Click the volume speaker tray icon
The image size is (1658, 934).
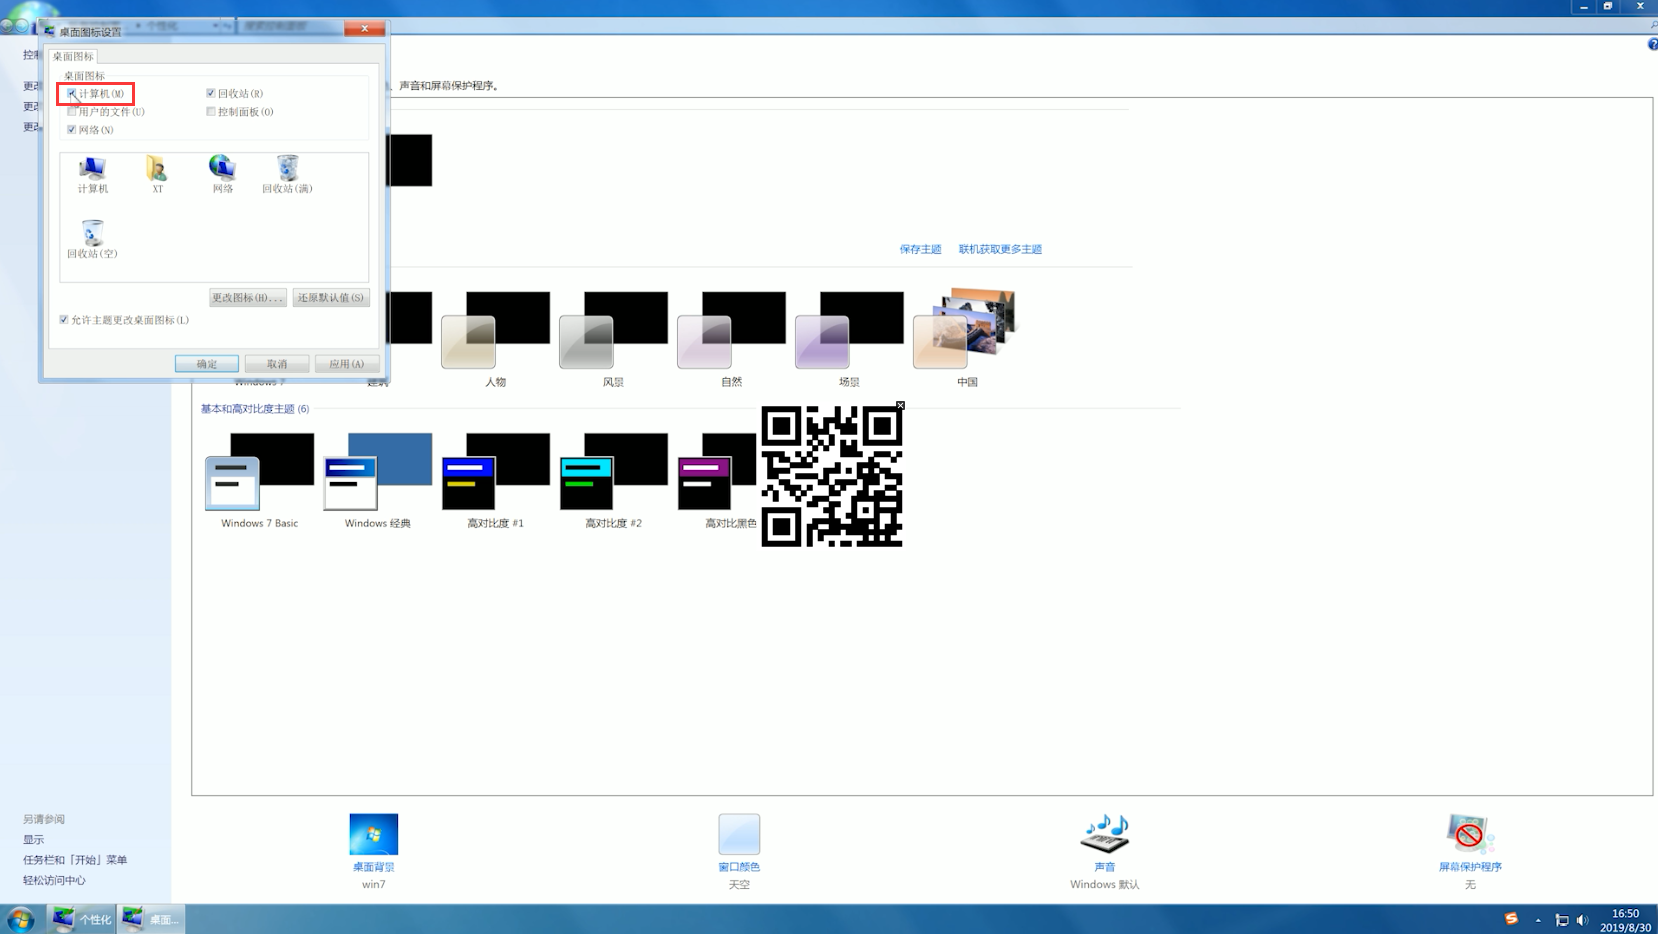pyautogui.click(x=1582, y=920)
